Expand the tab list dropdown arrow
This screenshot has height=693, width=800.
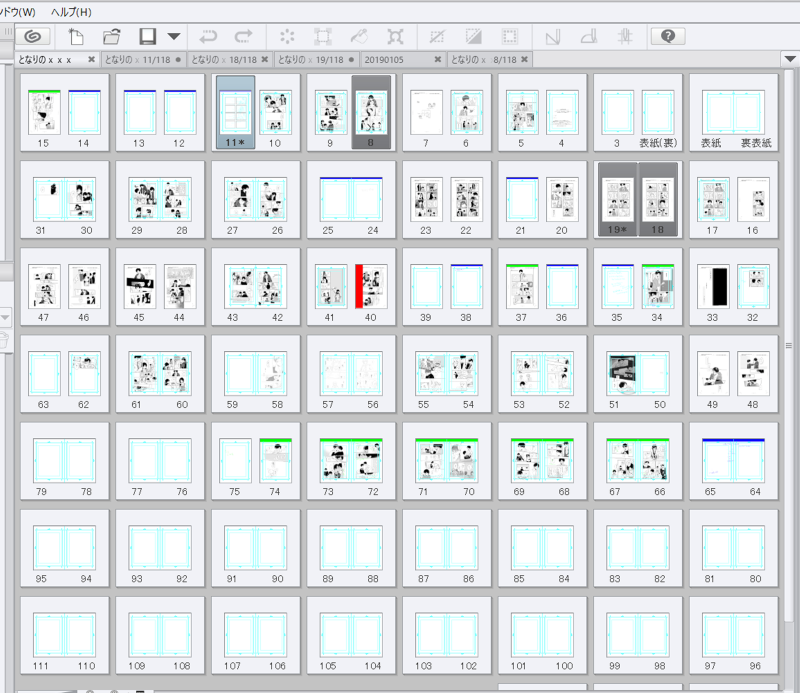coord(790,59)
